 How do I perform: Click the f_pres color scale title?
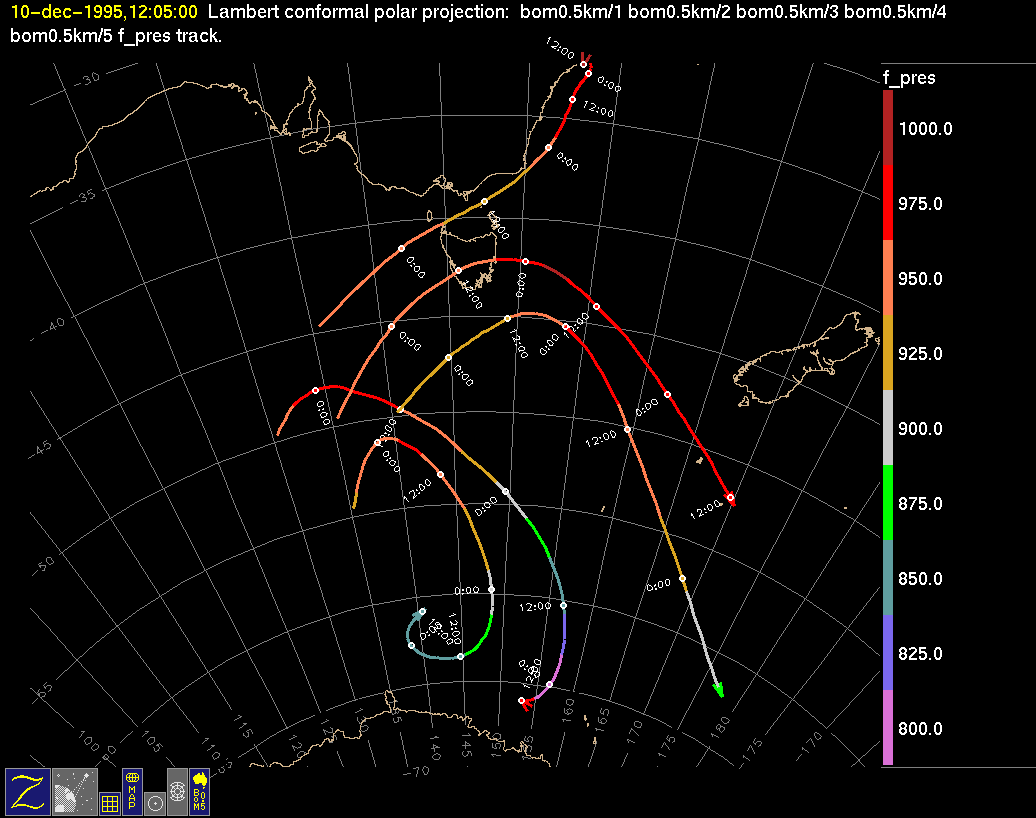click(x=908, y=78)
